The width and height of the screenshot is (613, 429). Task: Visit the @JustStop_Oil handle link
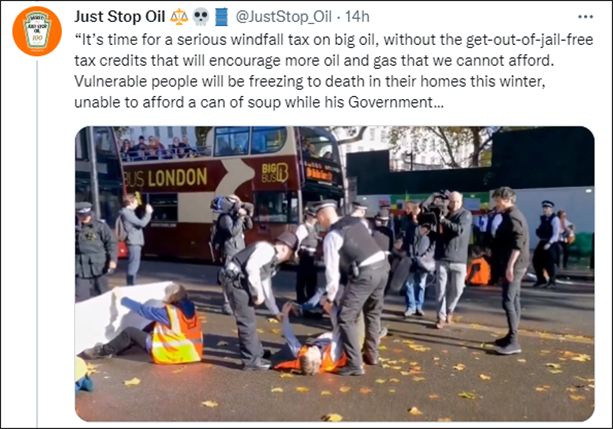(283, 17)
